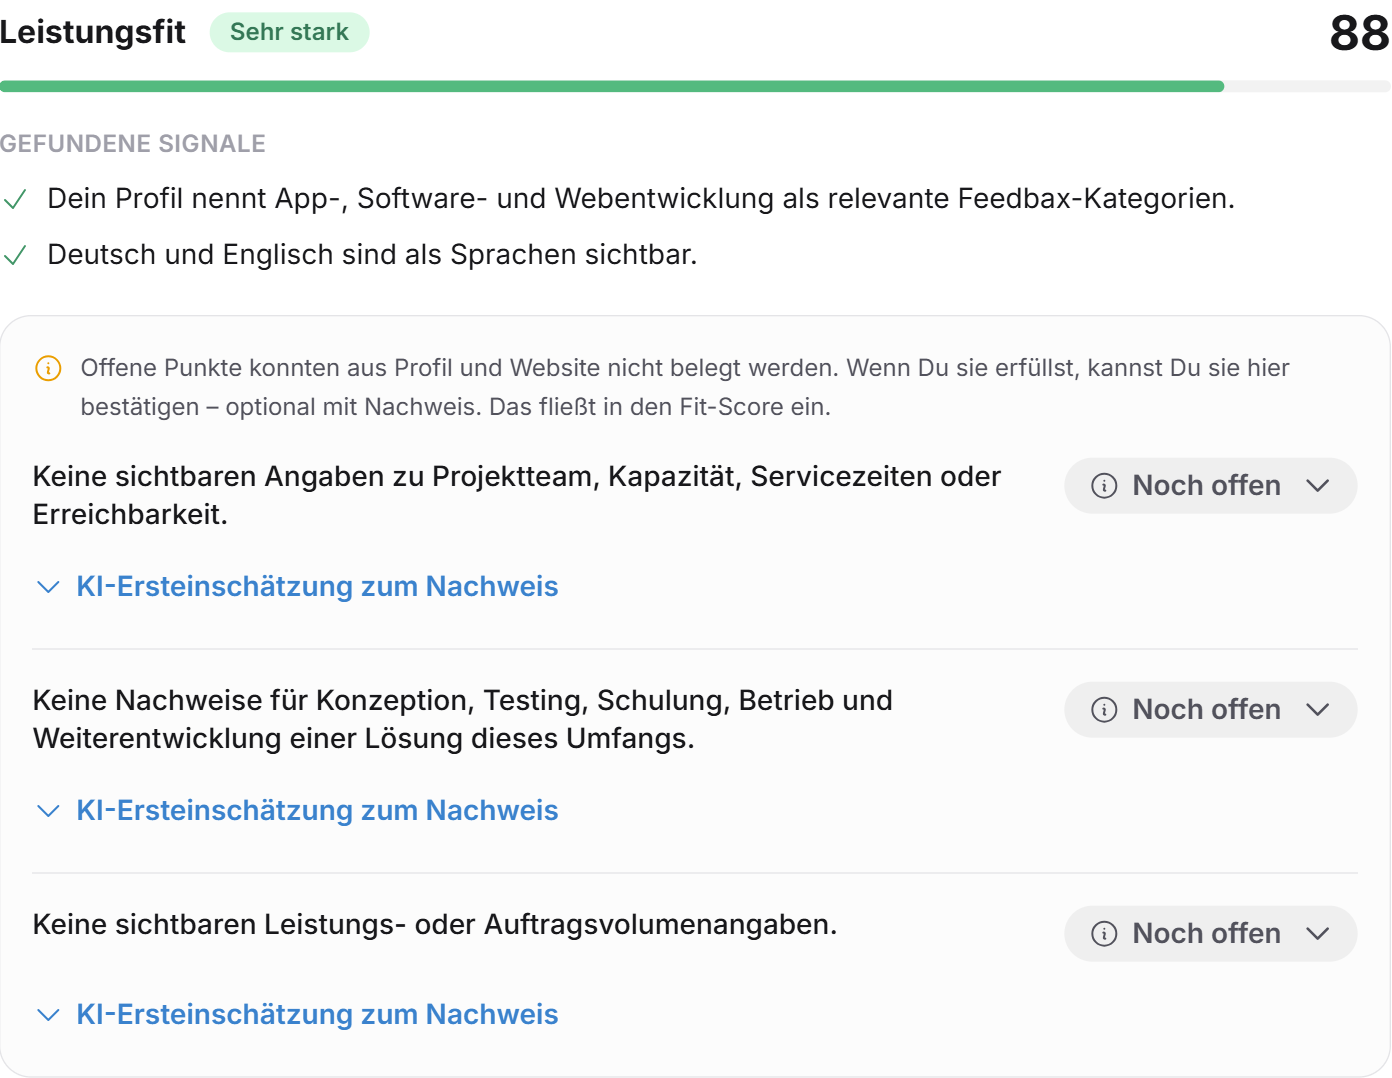Click the 'Offene Punkte konnten aus Profil' notice text
The width and height of the screenshot is (1392, 1078).
click(x=685, y=387)
